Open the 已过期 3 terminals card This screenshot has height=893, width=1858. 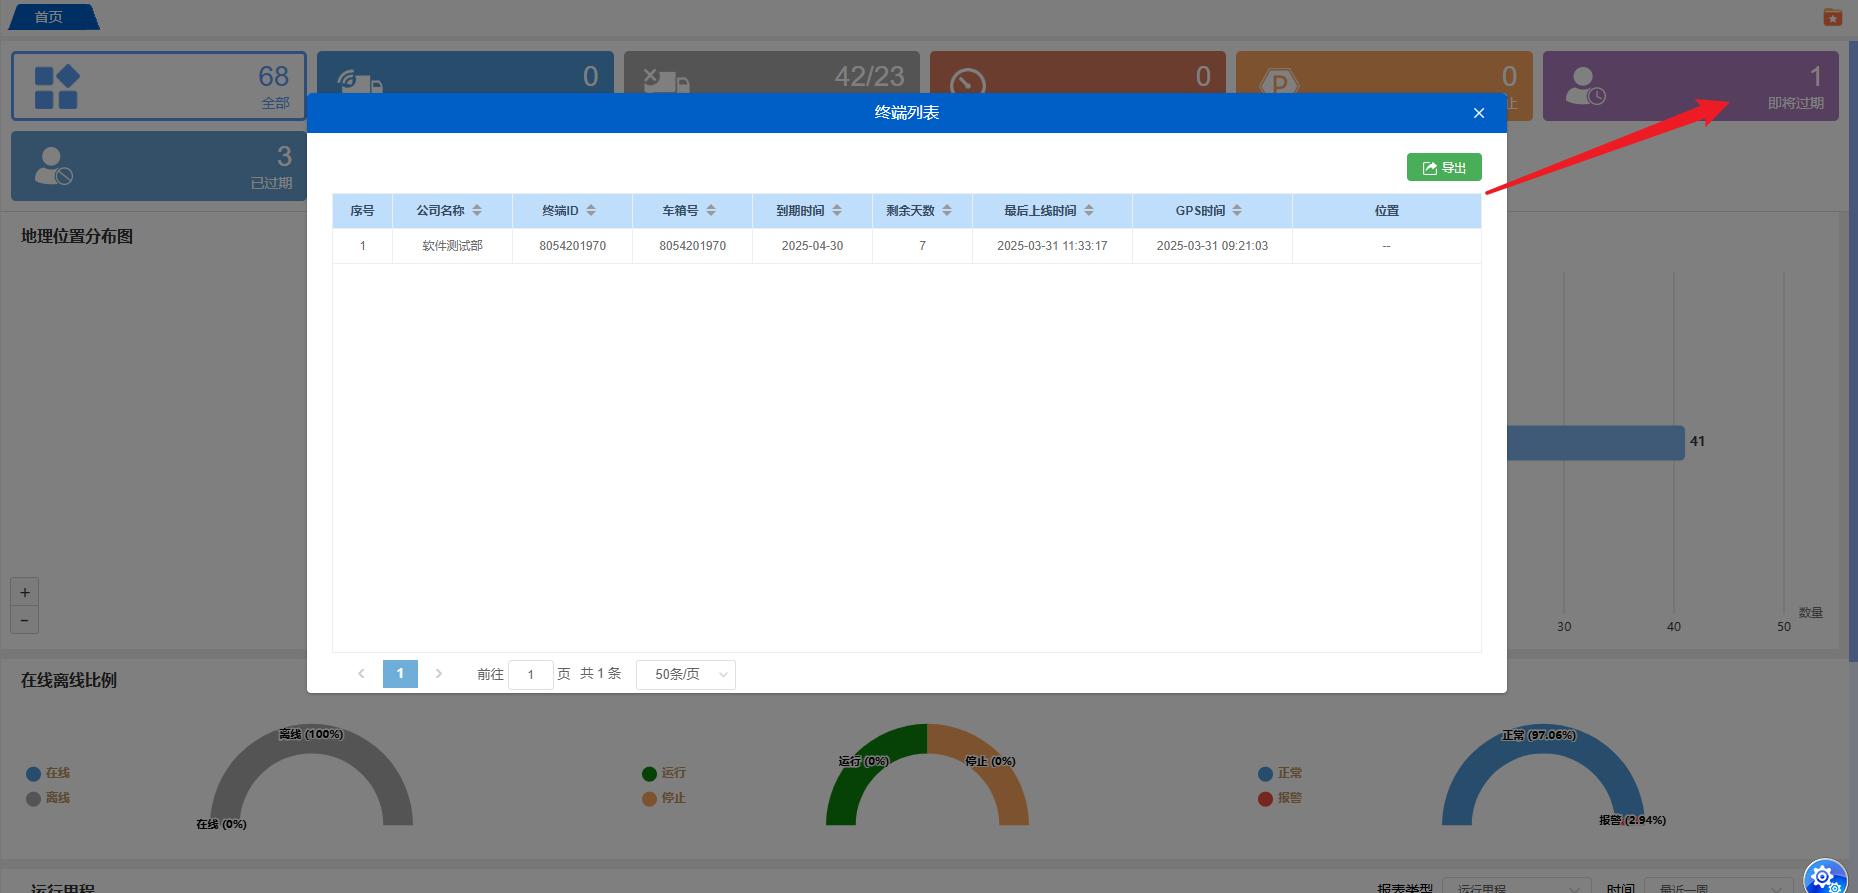pos(159,166)
